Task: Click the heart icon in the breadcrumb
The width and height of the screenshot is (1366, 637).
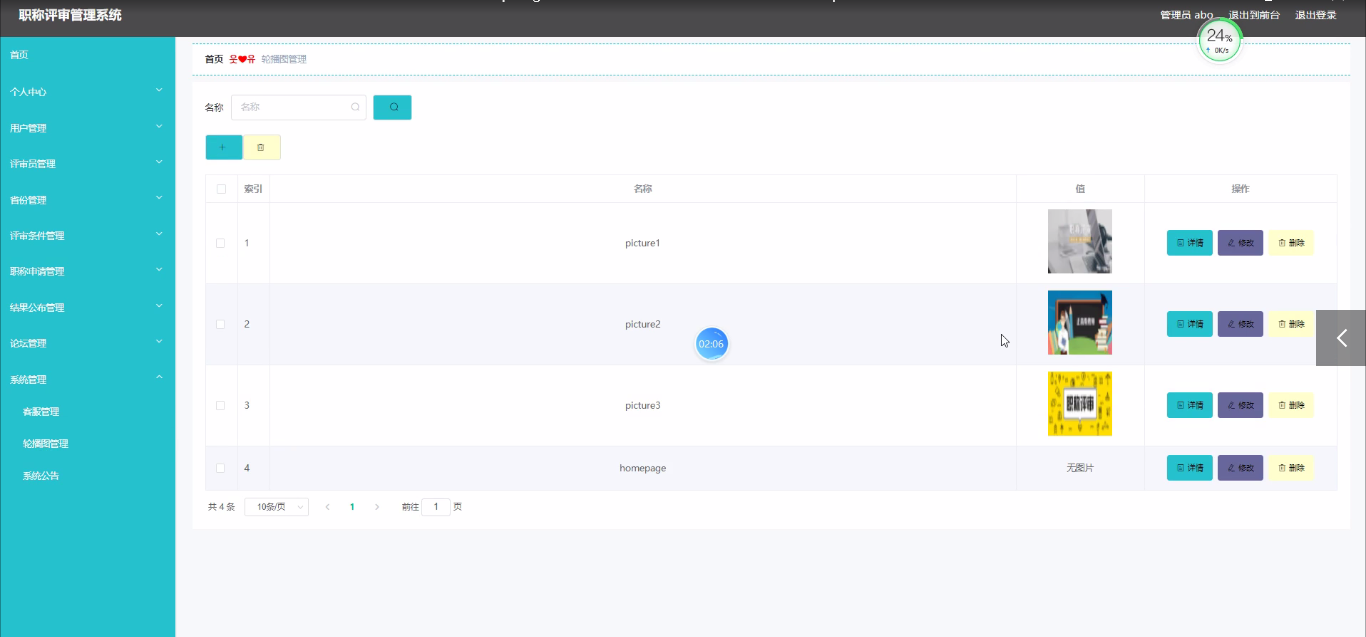Action: (x=242, y=59)
